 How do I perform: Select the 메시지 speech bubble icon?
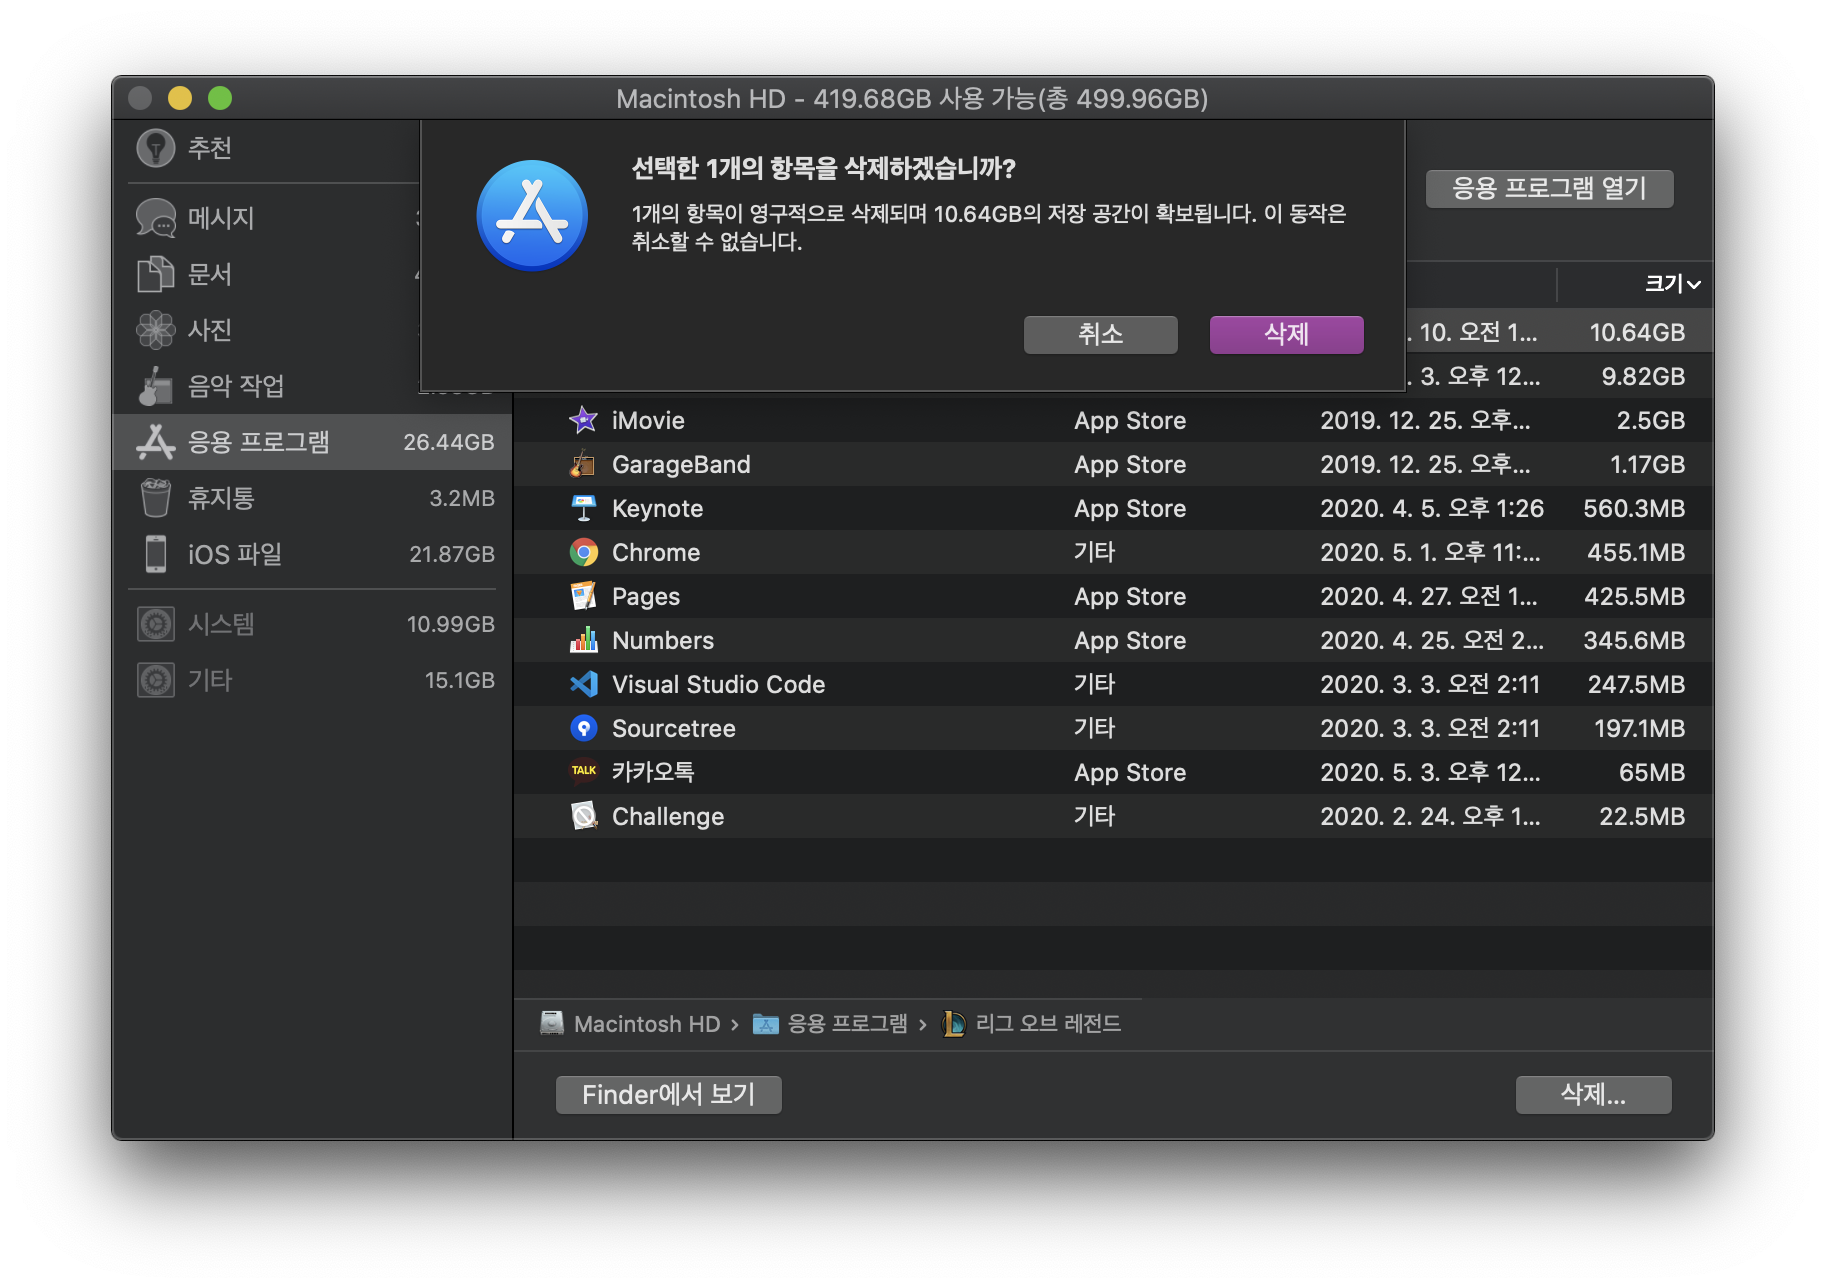coord(156,218)
